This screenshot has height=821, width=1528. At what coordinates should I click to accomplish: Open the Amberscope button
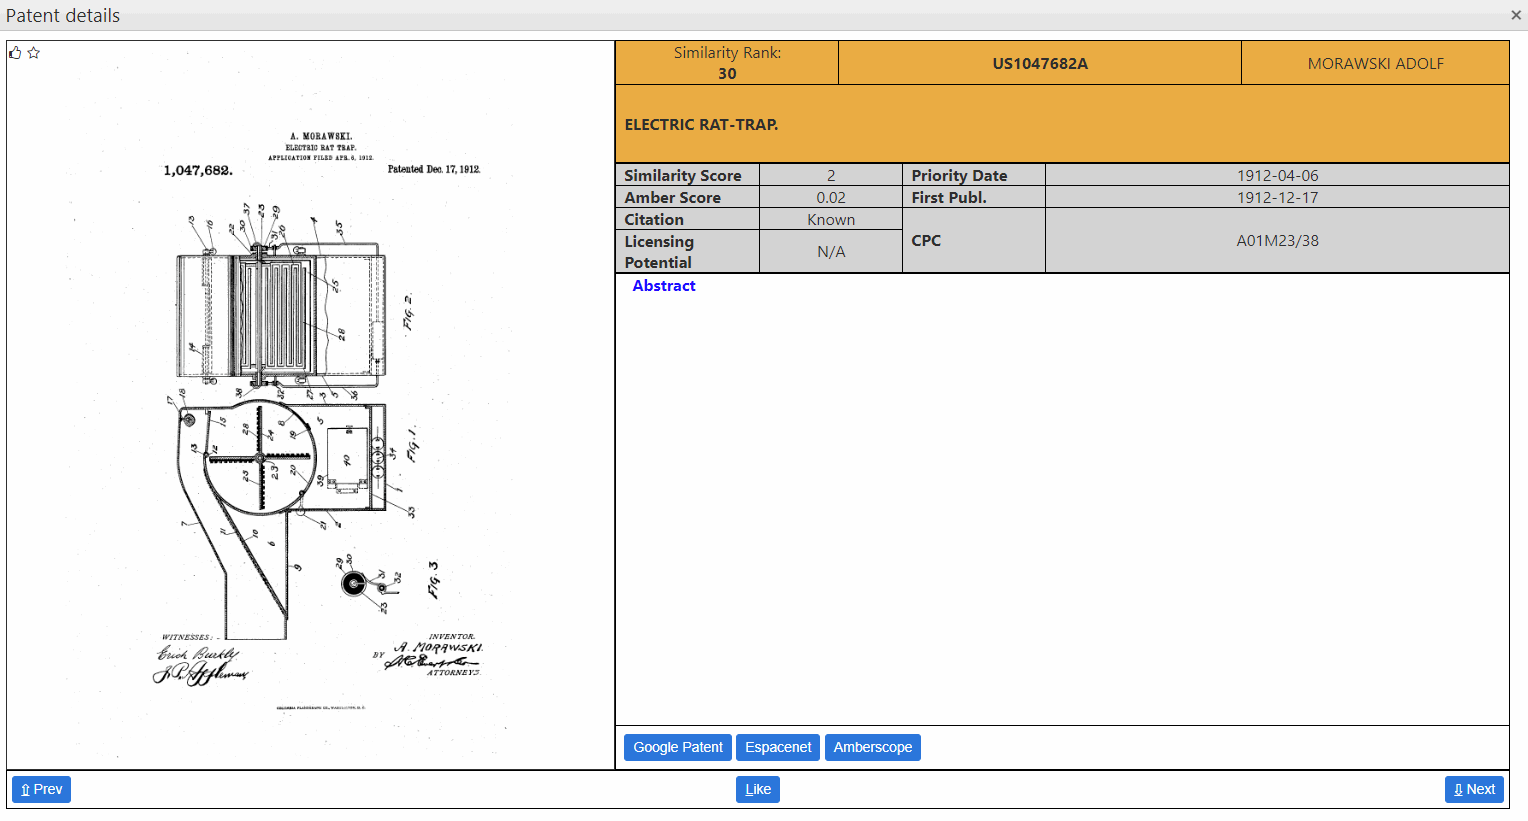click(x=873, y=747)
